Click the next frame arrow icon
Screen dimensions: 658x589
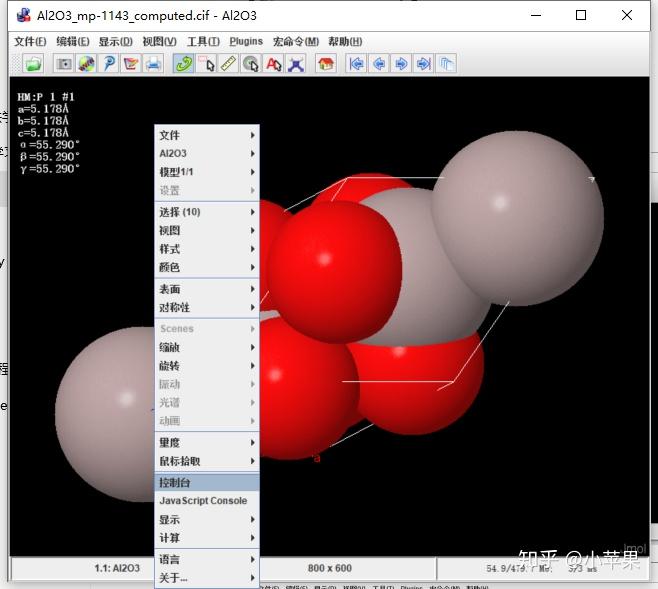(401, 63)
